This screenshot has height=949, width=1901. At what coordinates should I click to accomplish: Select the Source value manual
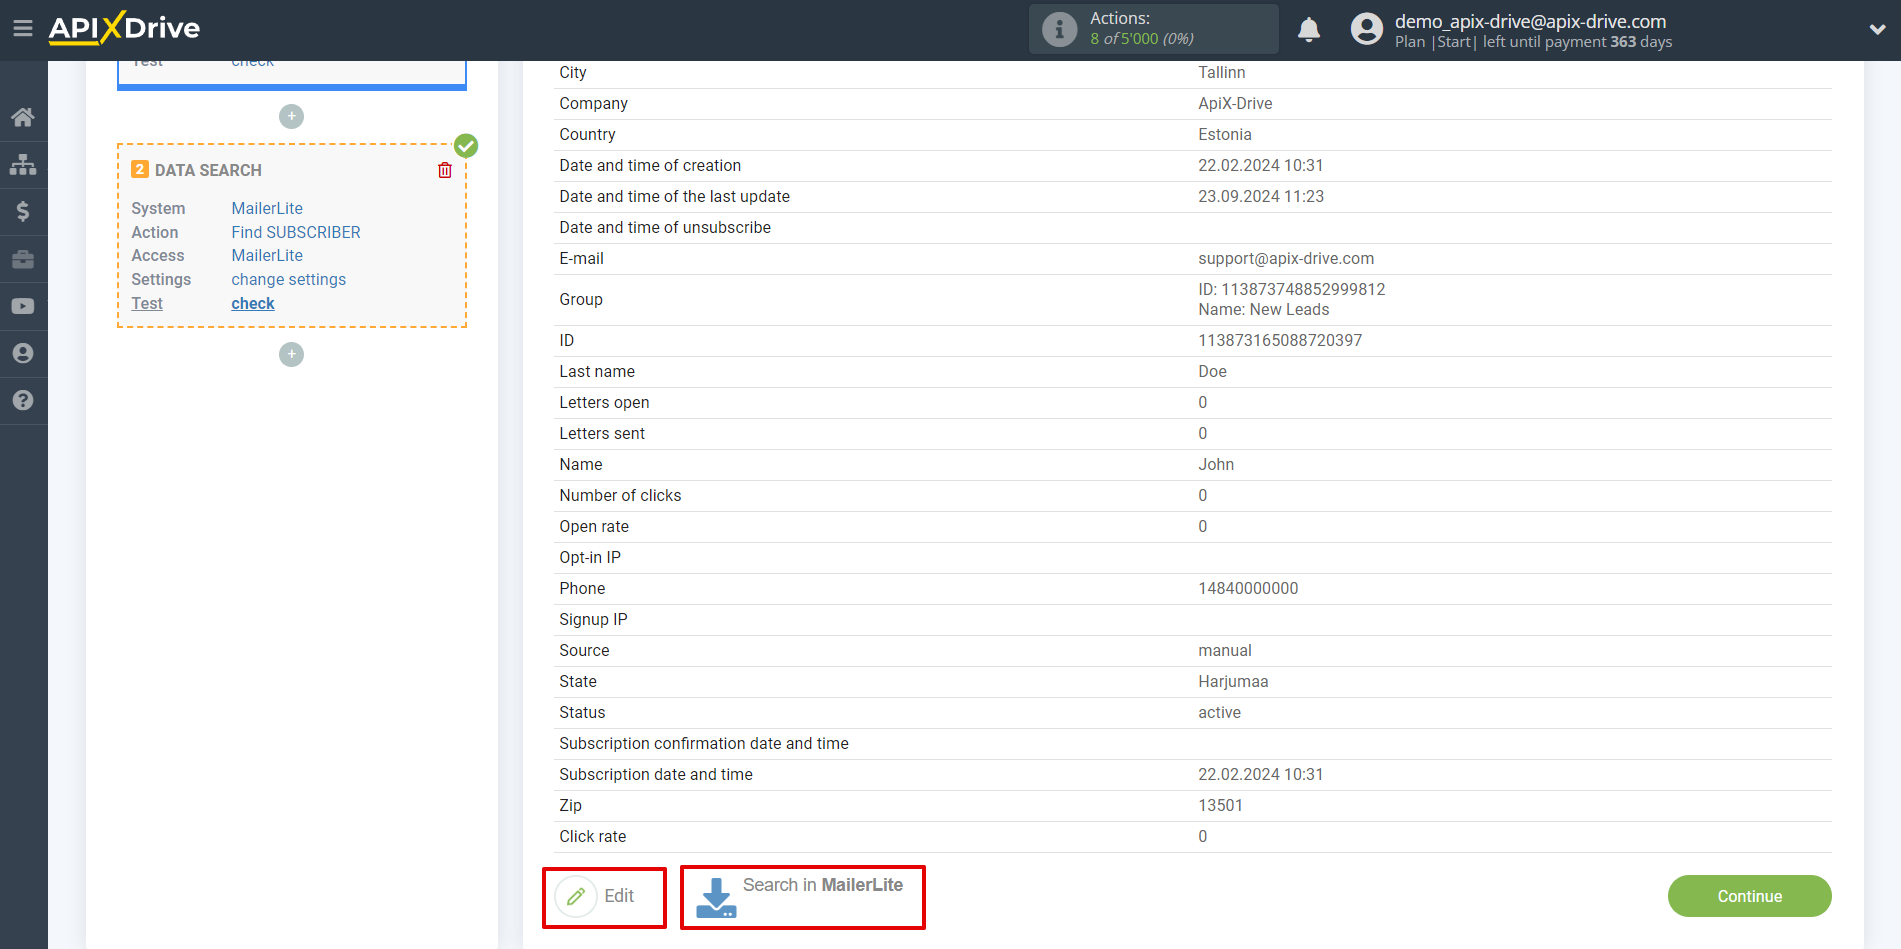tap(1225, 650)
